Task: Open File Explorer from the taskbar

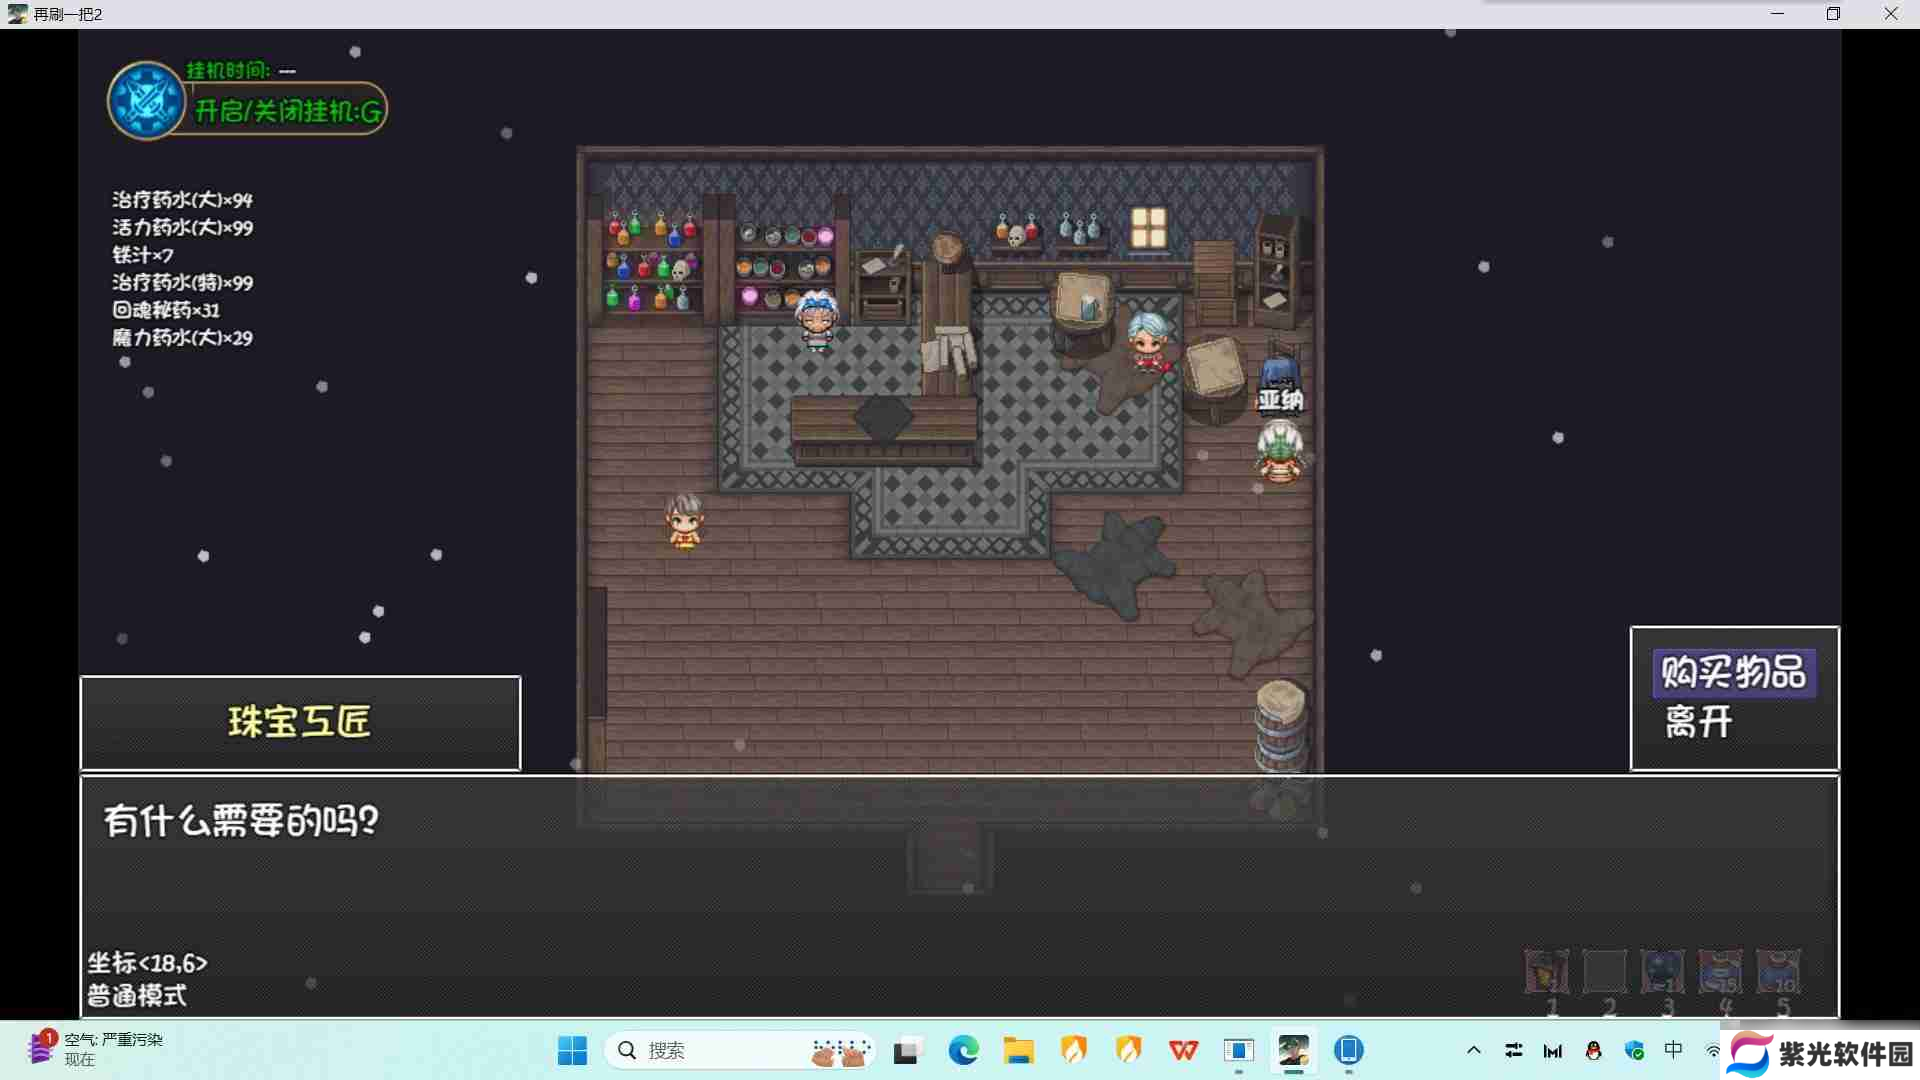Action: pyautogui.click(x=1018, y=1051)
